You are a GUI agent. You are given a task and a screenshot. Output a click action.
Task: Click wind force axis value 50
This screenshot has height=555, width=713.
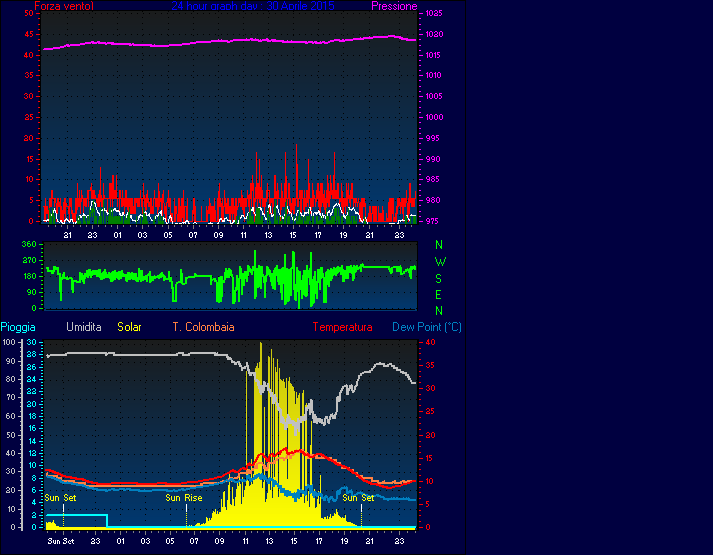29,13
